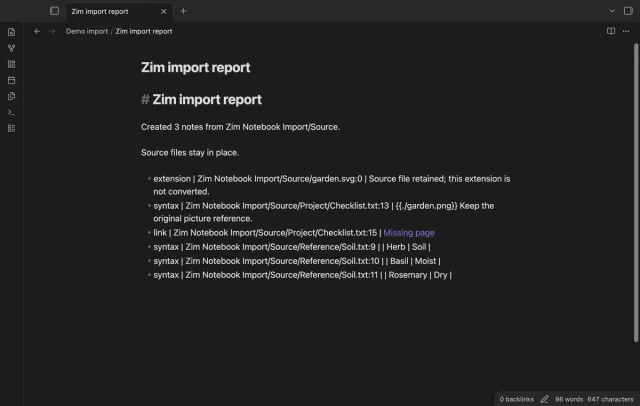Click the vertical scrollbar thumb
This screenshot has width=640, height=406.
click(636, 192)
